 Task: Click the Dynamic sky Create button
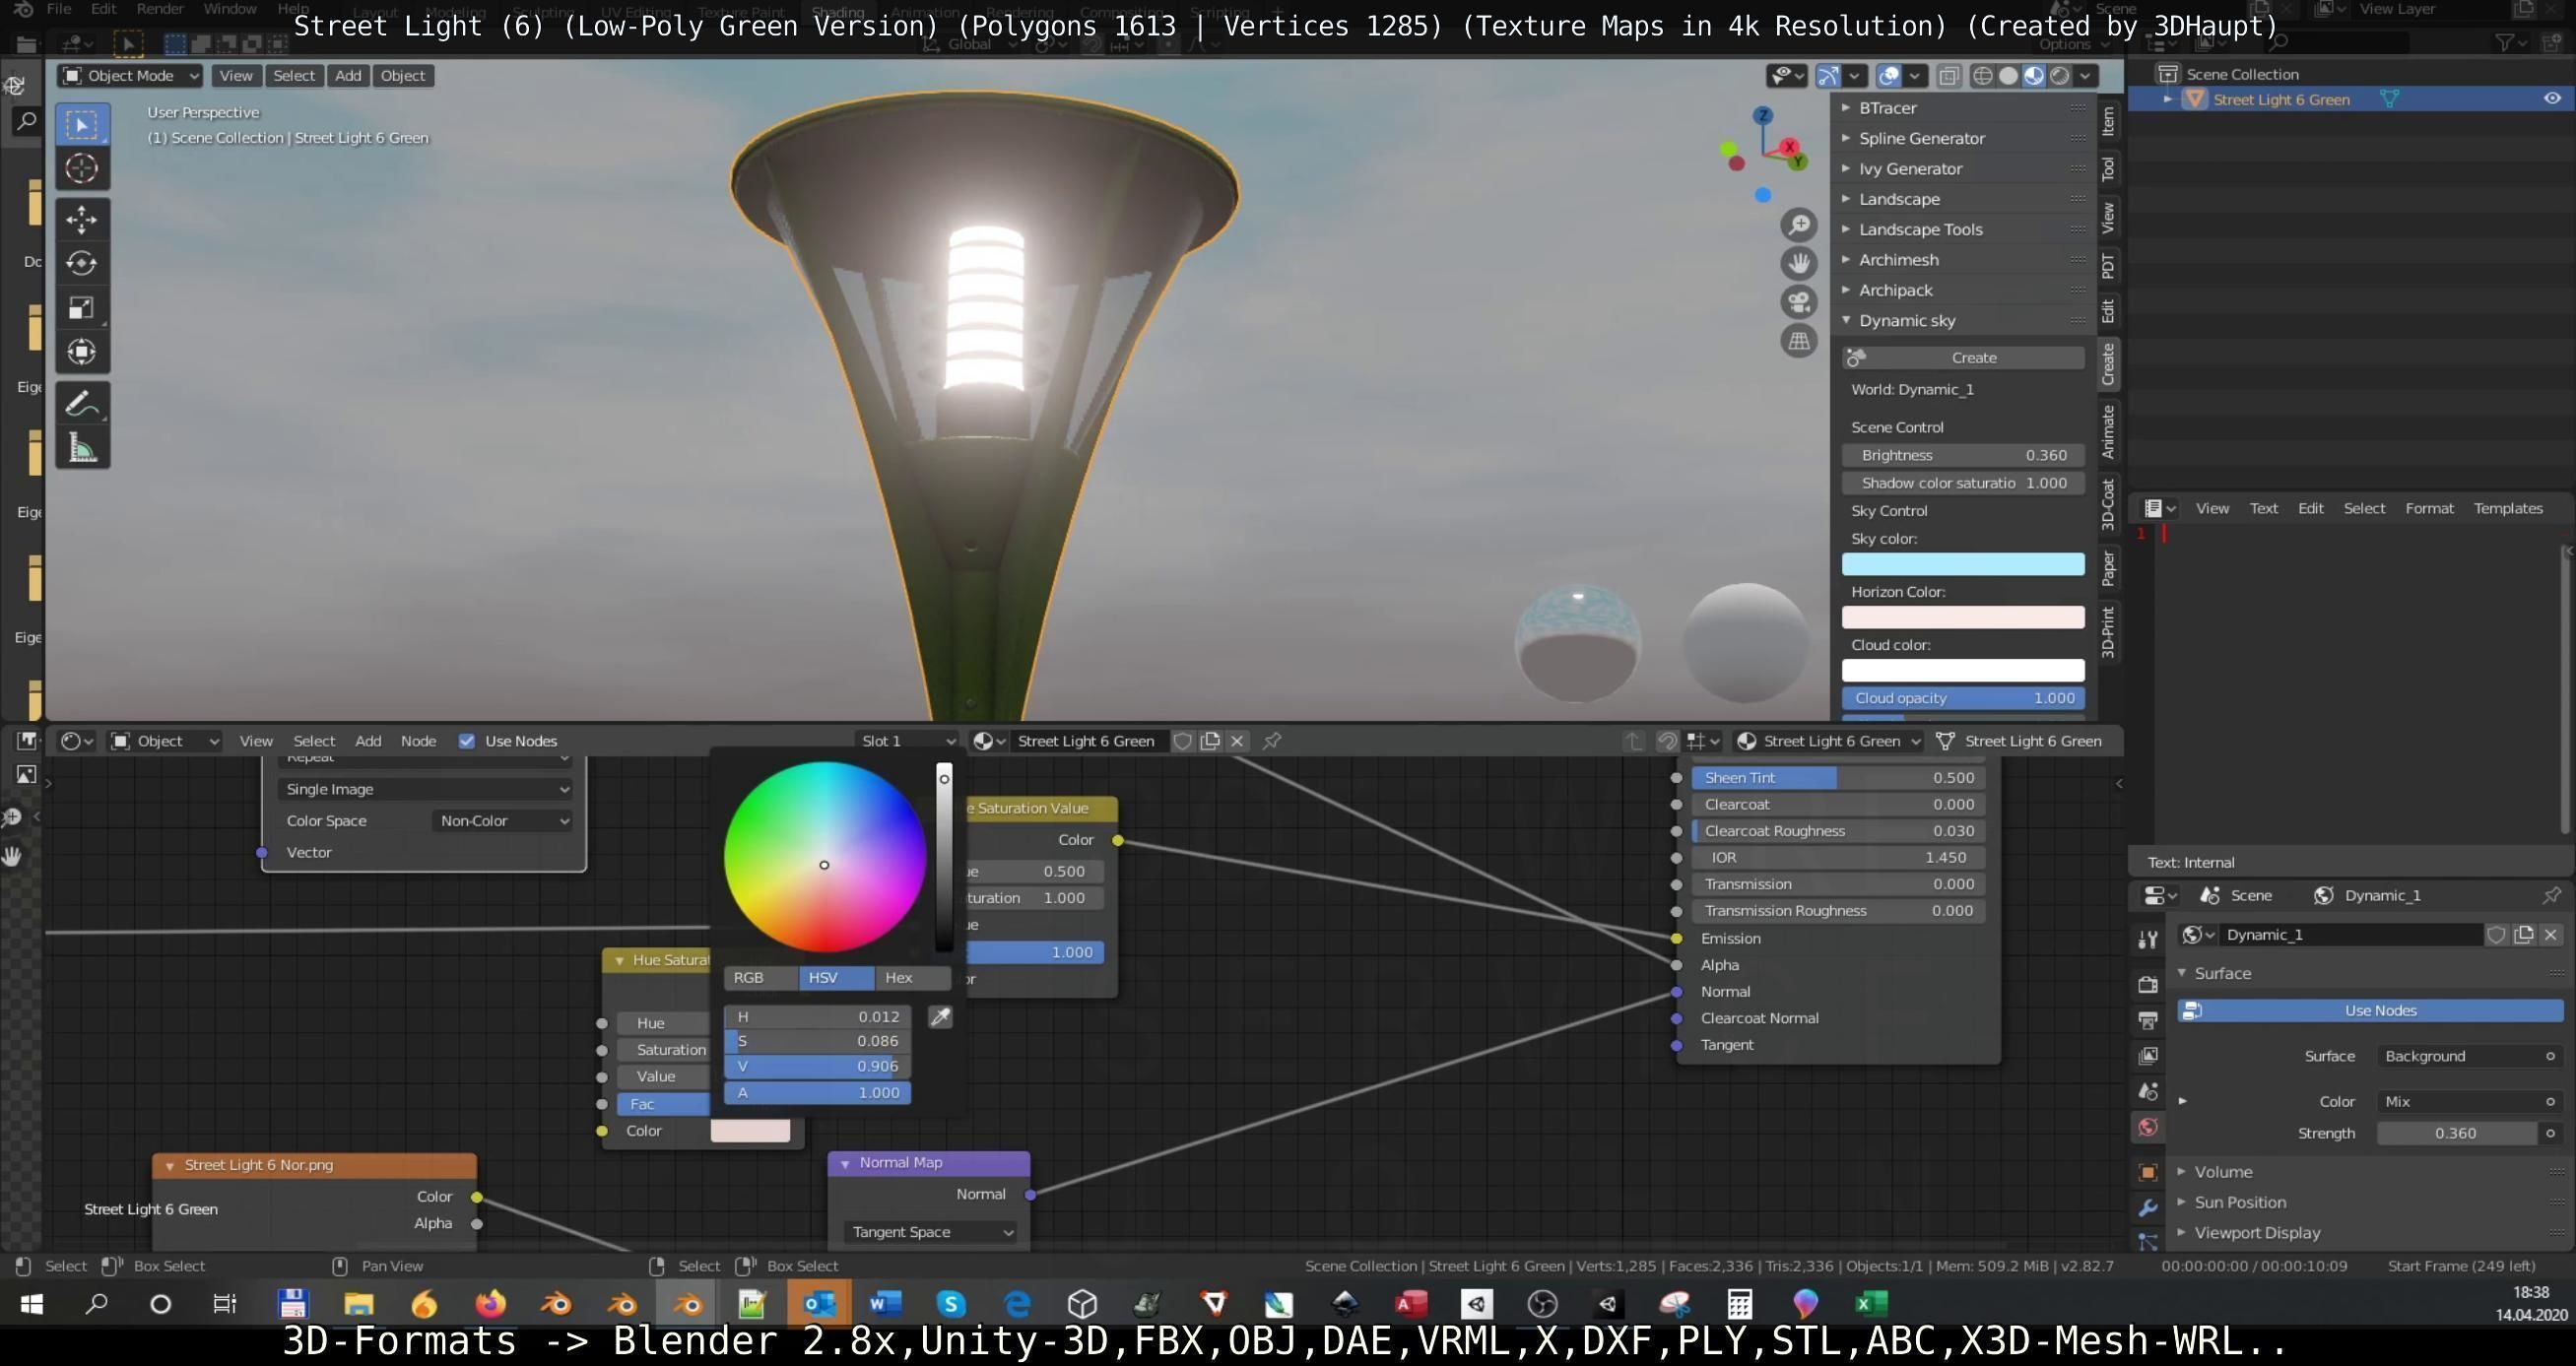click(x=1963, y=358)
